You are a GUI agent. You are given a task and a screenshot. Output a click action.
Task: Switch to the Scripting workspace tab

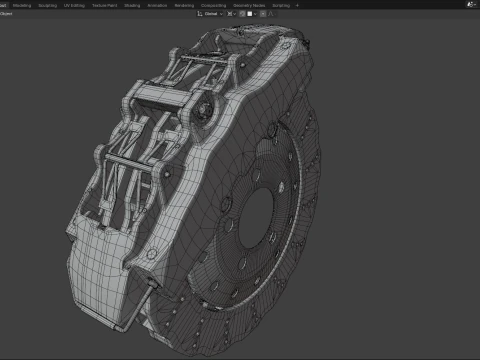(x=281, y=5)
